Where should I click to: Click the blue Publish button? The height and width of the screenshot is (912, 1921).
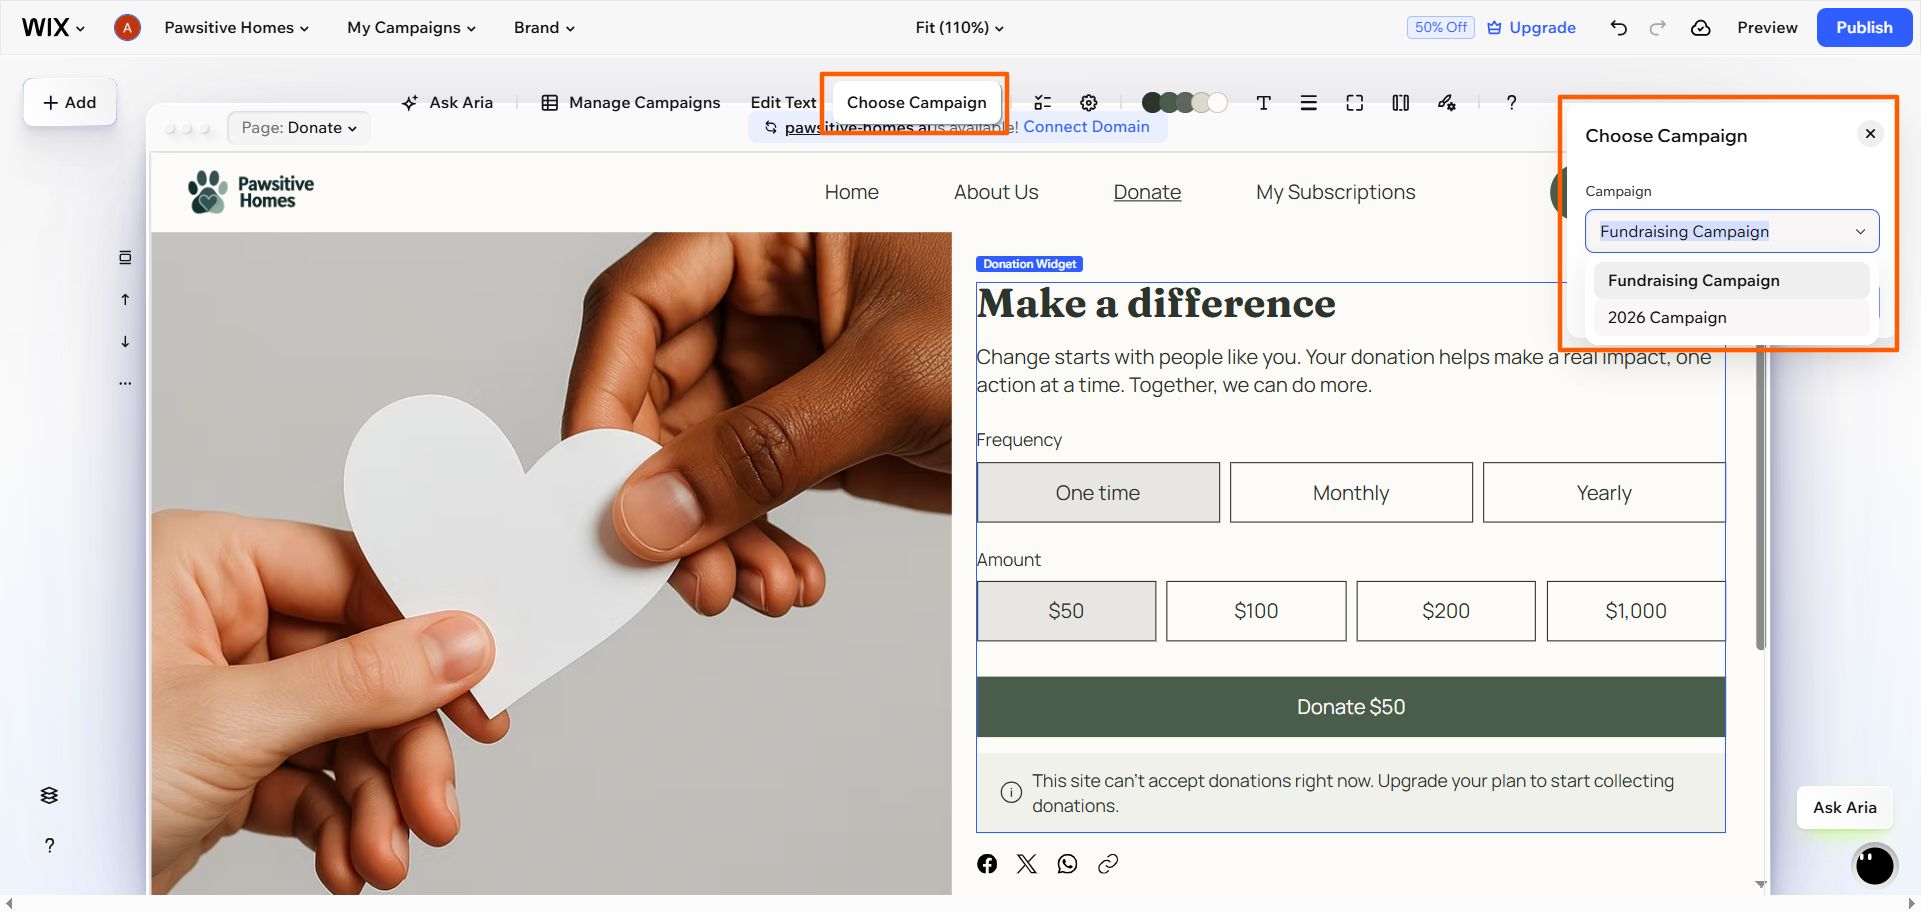click(x=1864, y=27)
